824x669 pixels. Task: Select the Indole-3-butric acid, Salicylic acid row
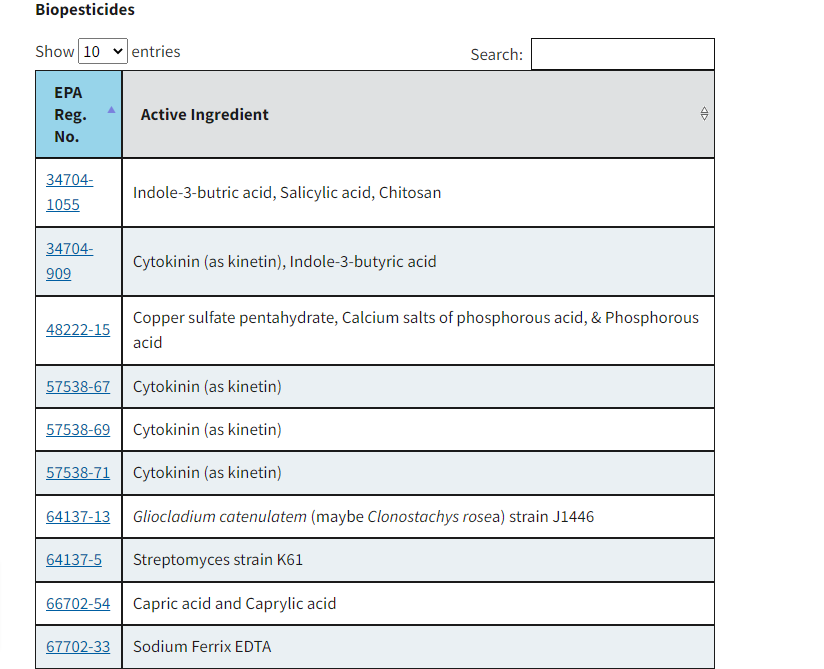tap(286, 192)
